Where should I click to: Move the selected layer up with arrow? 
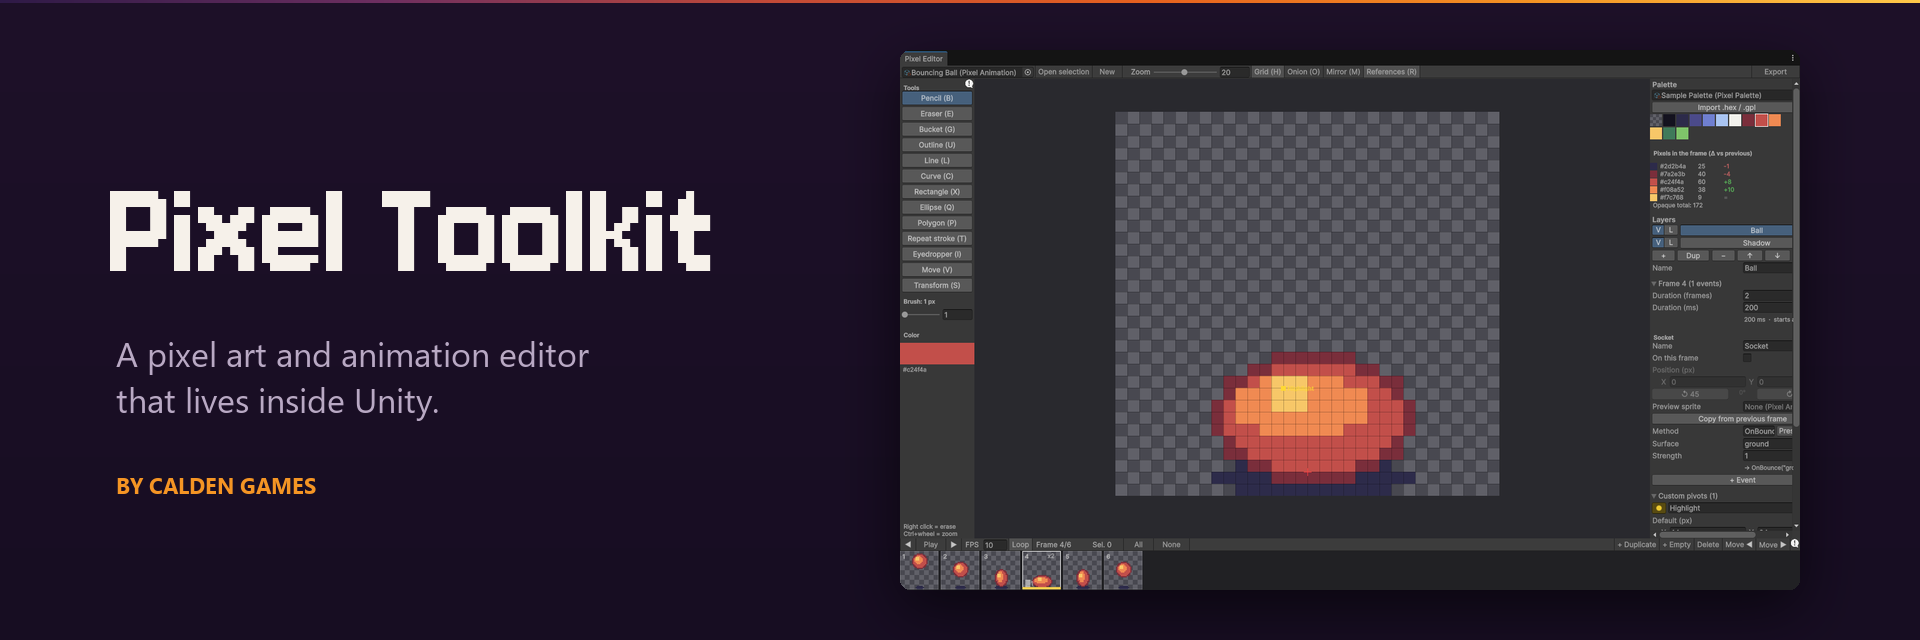1750,256
